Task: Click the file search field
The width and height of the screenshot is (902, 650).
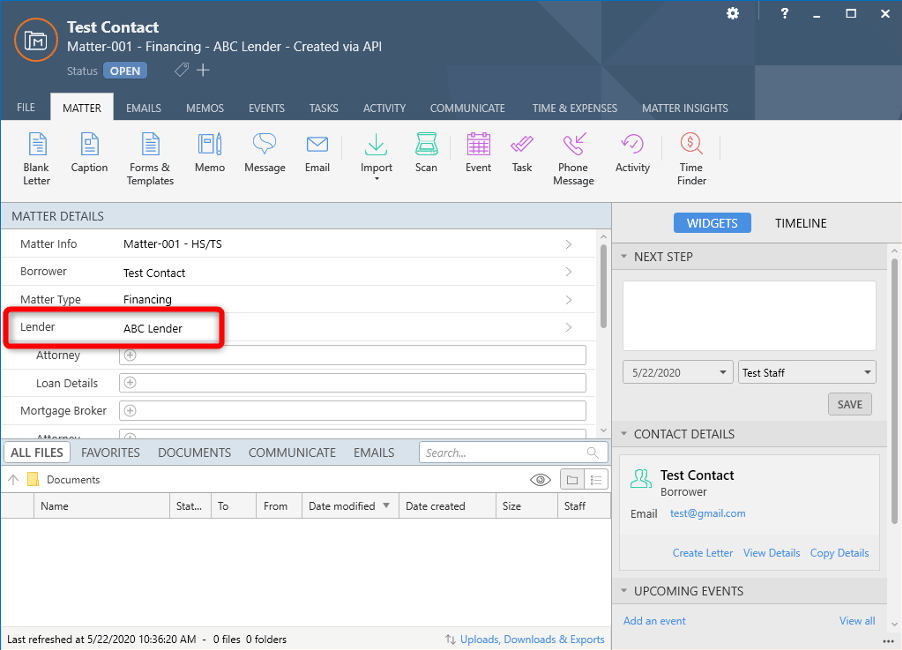Action: (513, 453)
